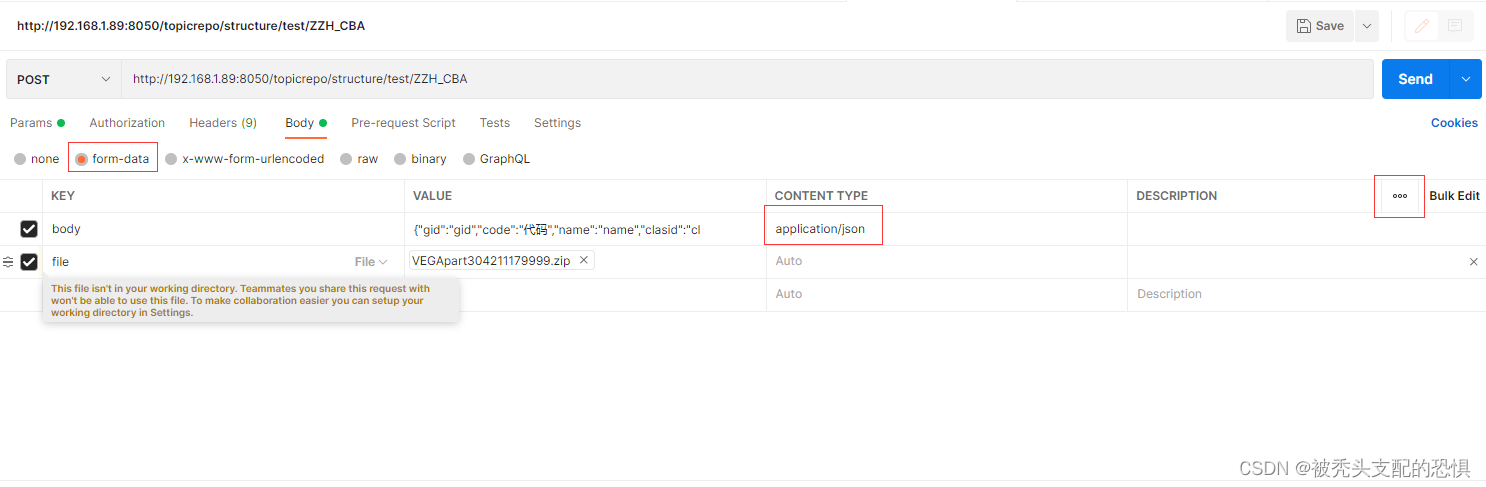This screenshot has width=1486, height=487.
Task: Click the Description field in empty row
Action: pos(1306,294)
